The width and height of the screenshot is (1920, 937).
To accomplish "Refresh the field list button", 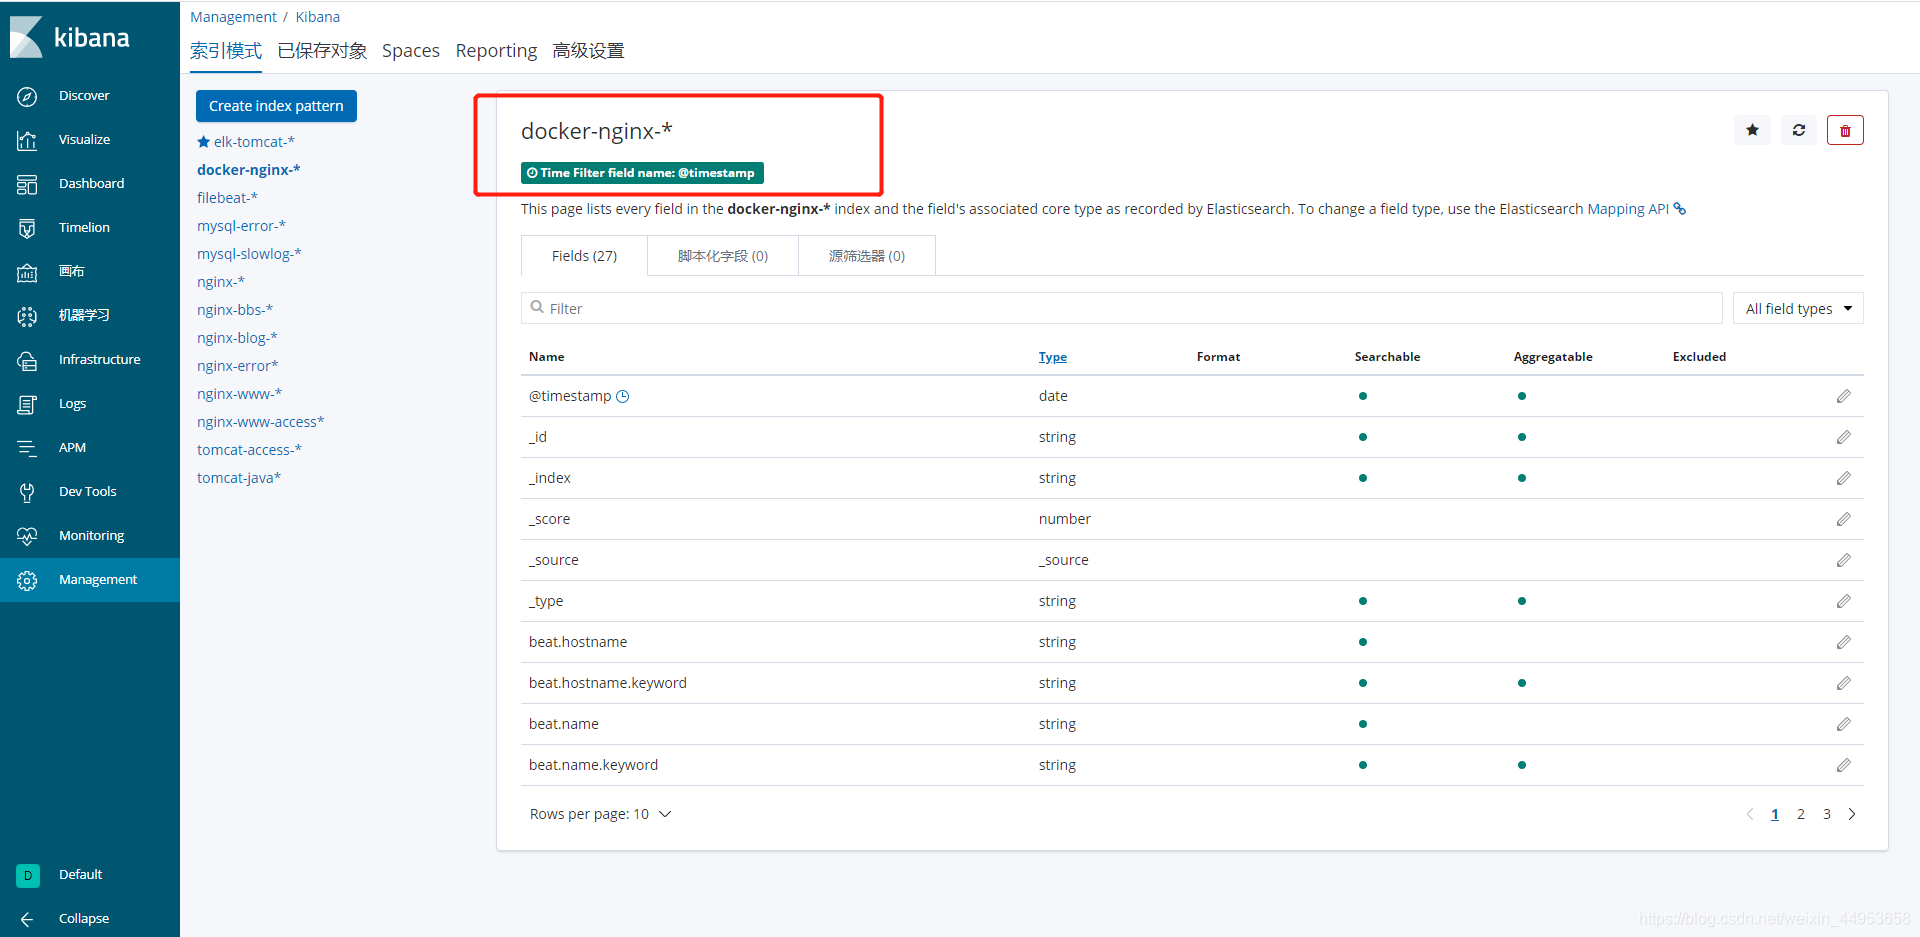I will (x=1799, y=130).
